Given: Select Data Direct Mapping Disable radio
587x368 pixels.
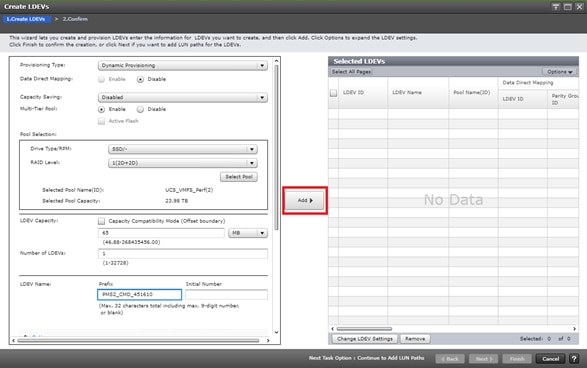Looking at the screenshot, I should (x=140, y=79).
